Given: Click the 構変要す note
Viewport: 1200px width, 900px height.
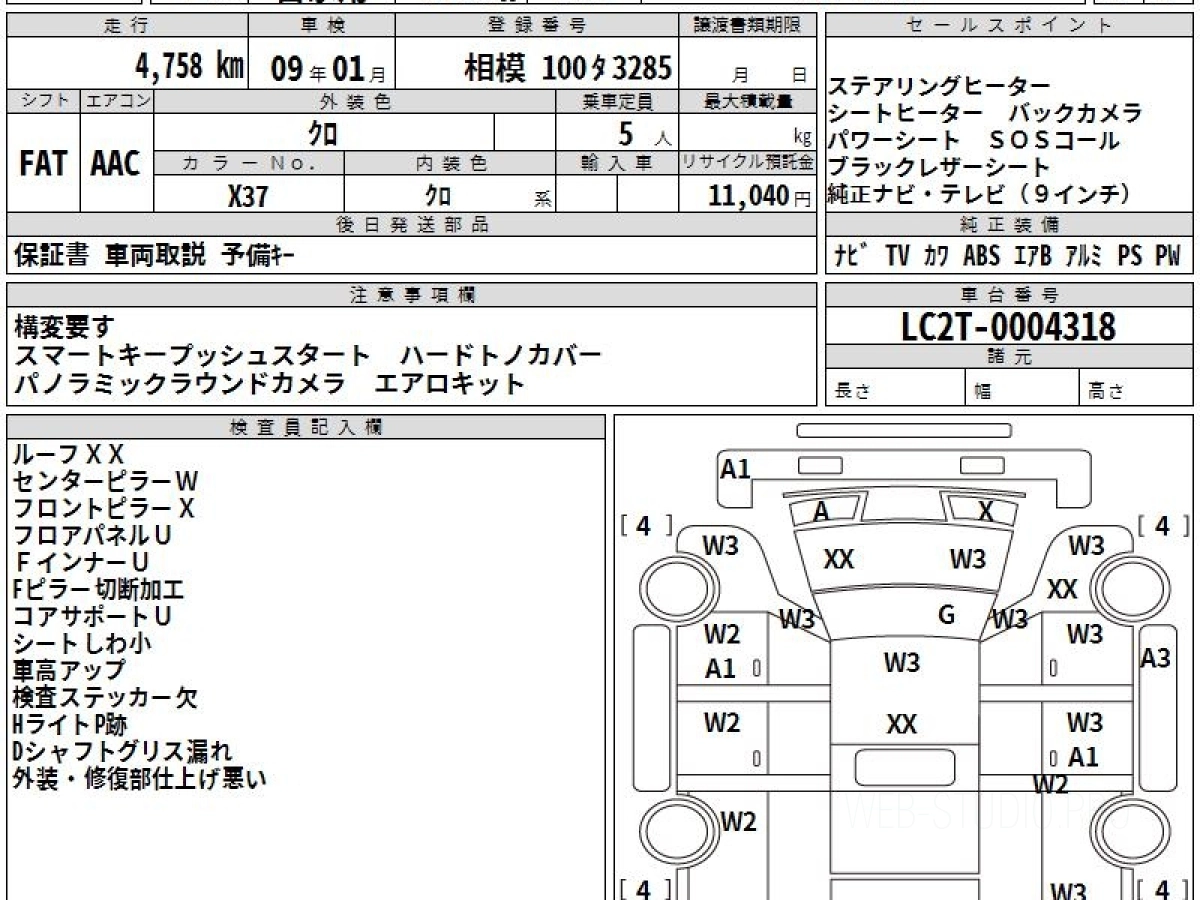Looking at the screenshot, I should tap(64, 326).
